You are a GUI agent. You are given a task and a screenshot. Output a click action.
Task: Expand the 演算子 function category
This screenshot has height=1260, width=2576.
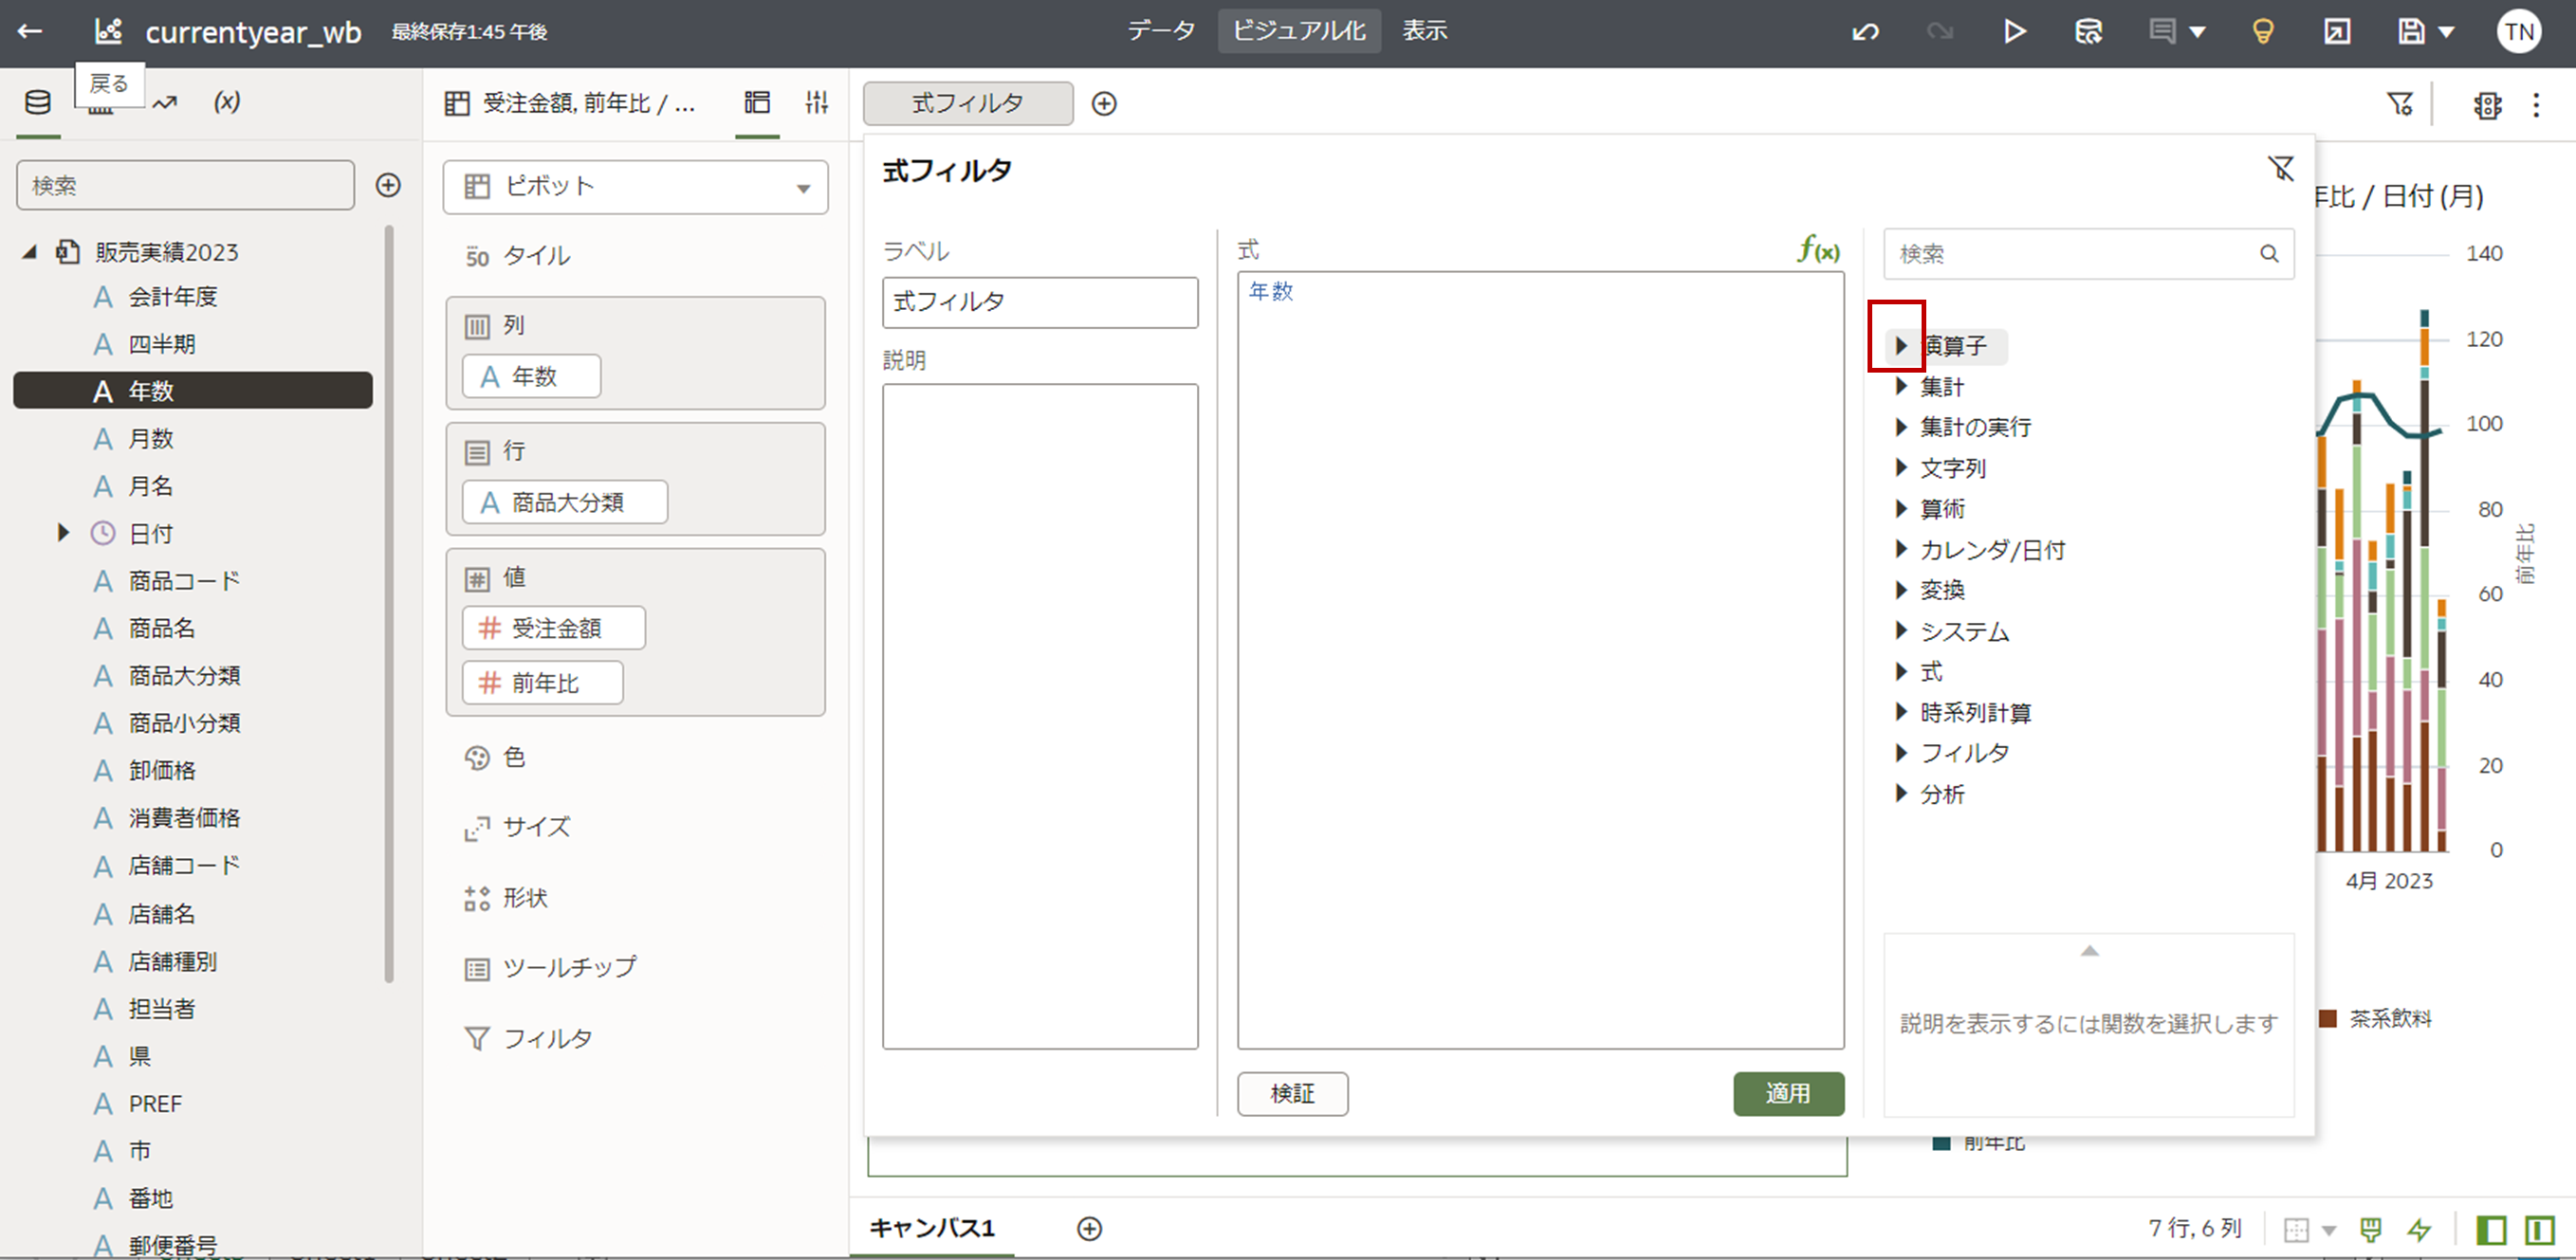(1901, 346)
